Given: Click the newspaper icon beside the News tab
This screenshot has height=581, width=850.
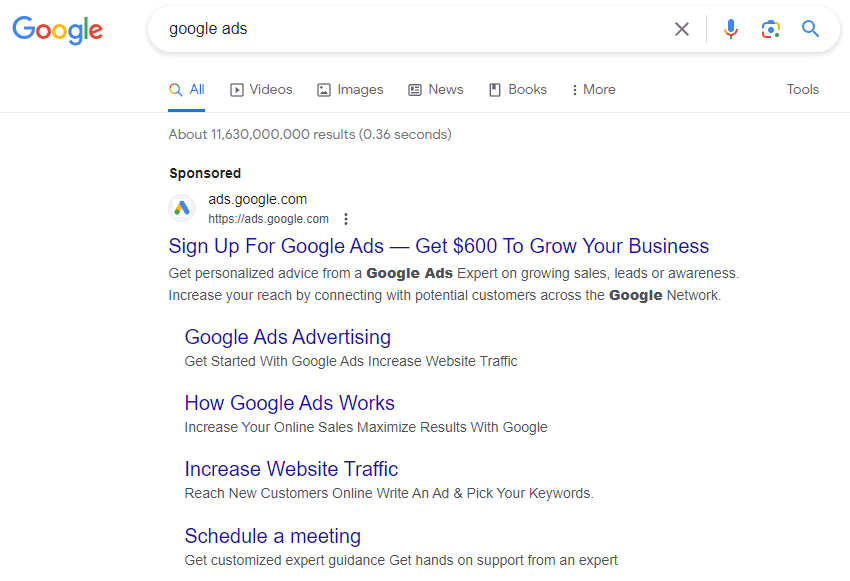Looking at the screenshot, I should tap(413, 89).
